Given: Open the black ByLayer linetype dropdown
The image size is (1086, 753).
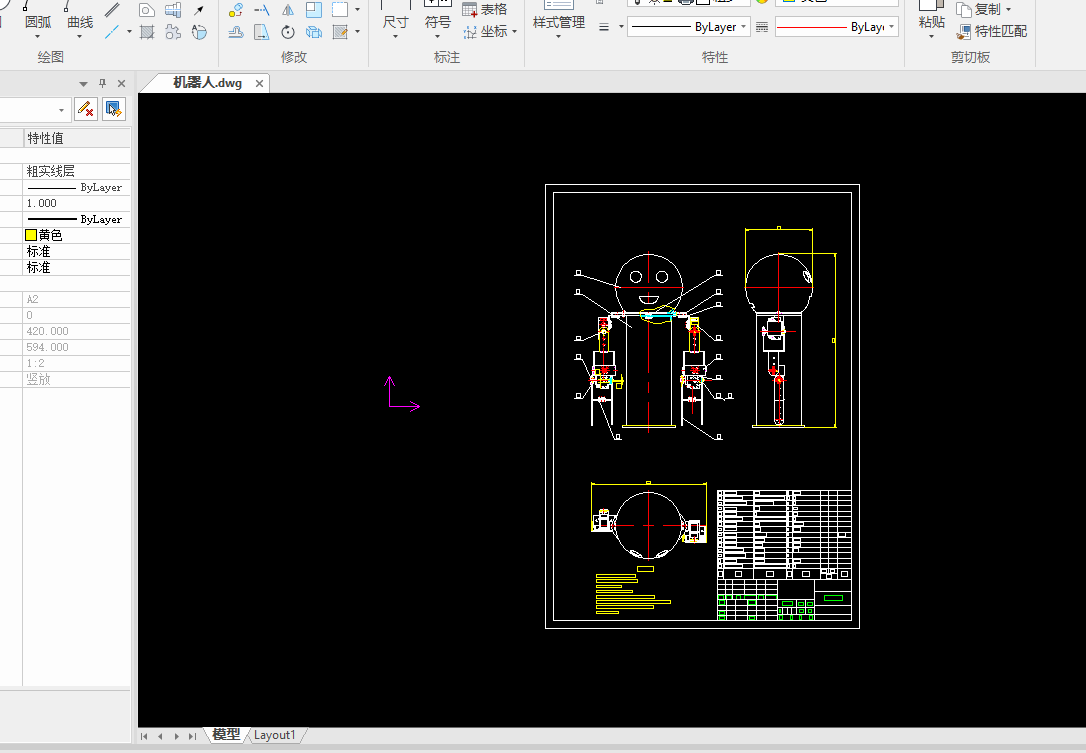Looking at the screenshot, I should (x=688, y=27).
